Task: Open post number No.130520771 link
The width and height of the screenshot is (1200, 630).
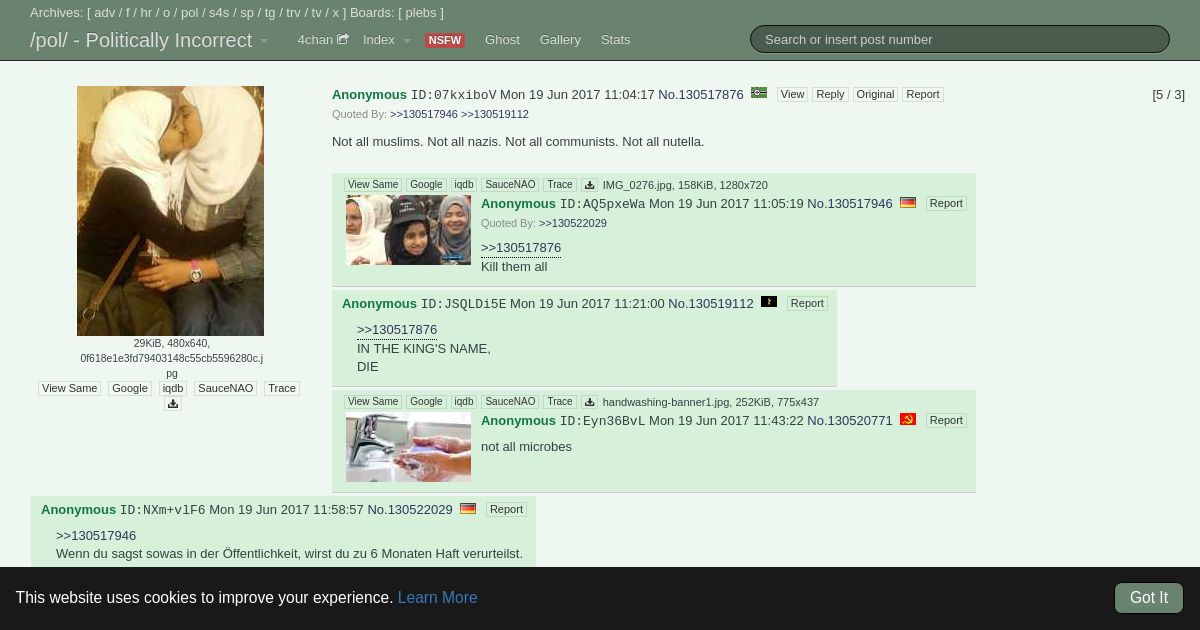Action: [x=850, y=420]
